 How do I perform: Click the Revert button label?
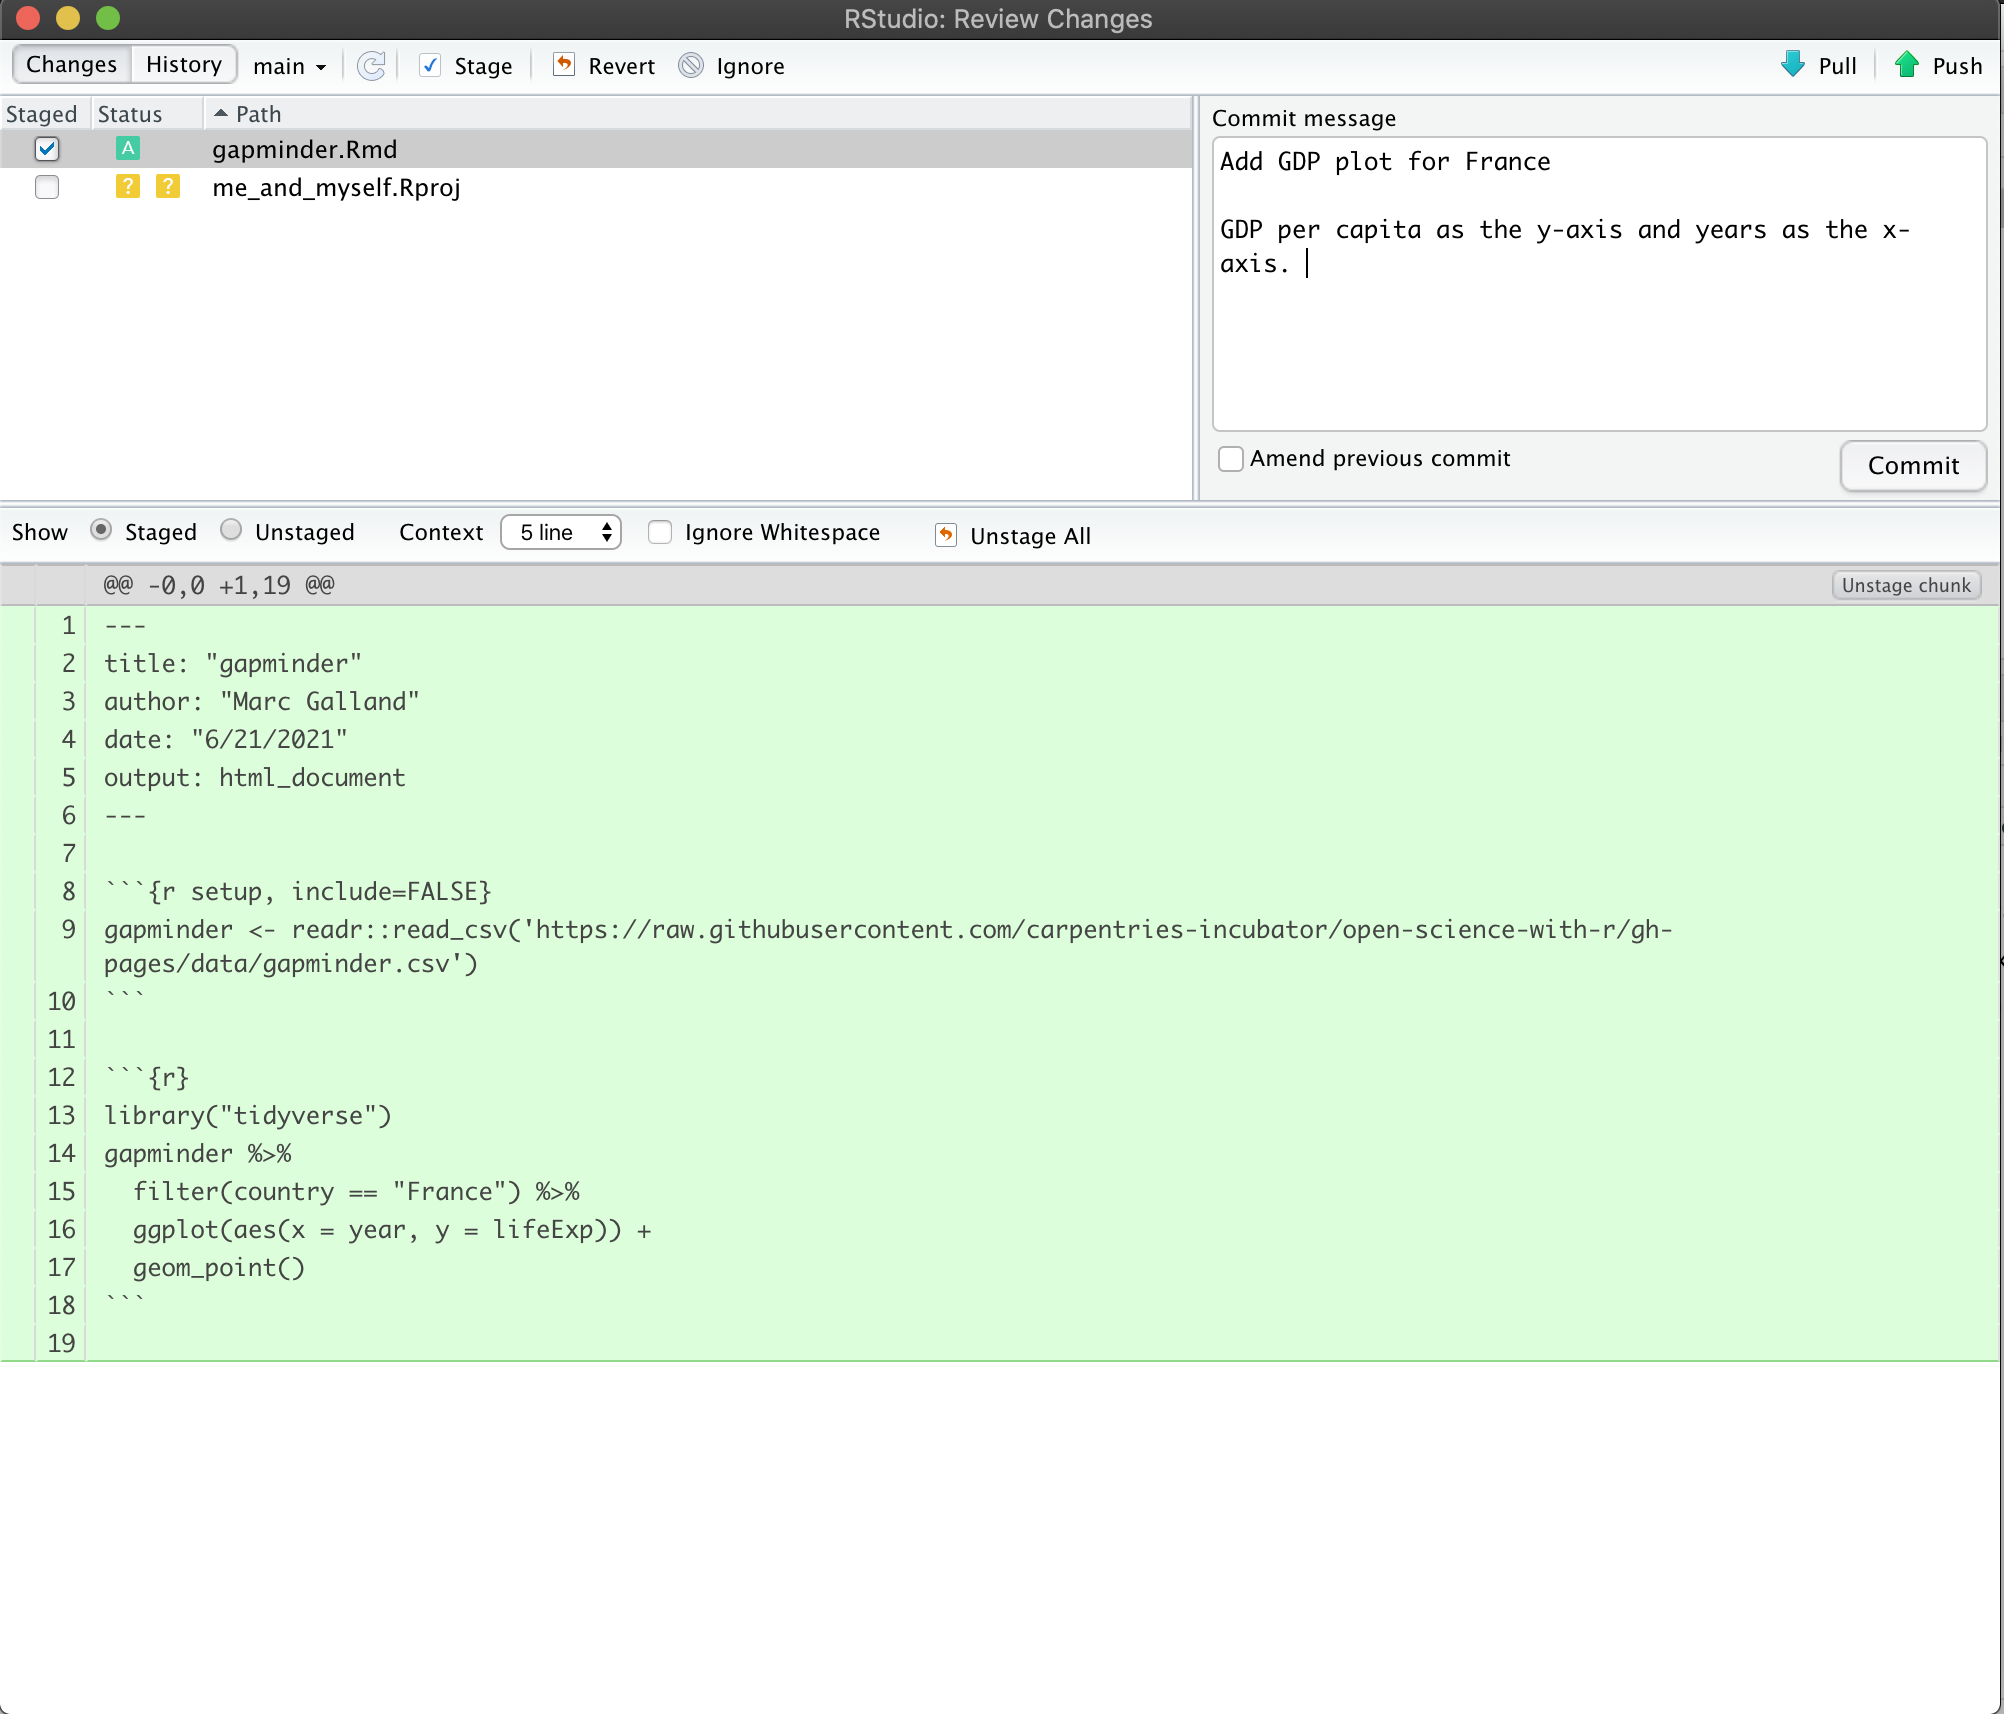pyautogui.click(x=622, y=66)
